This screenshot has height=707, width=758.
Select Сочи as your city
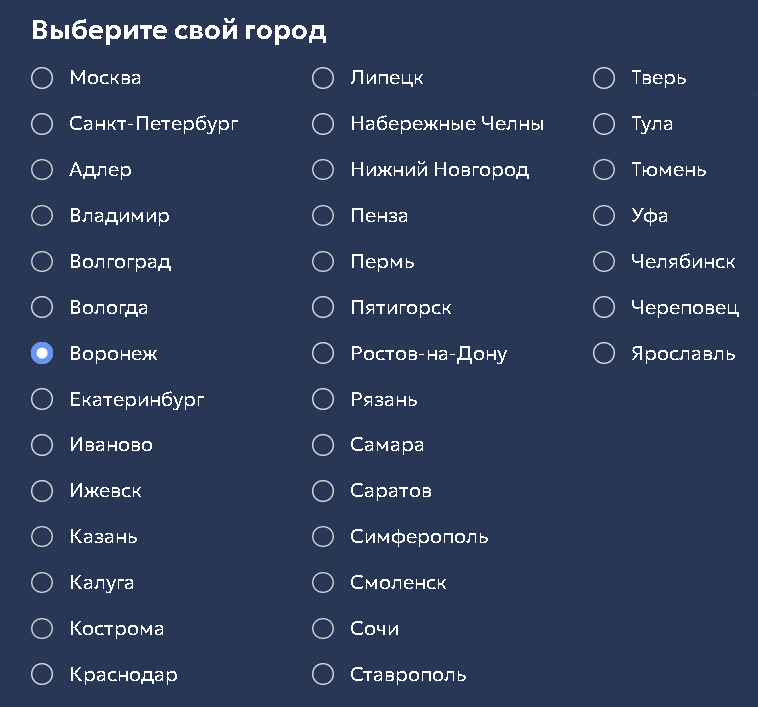[x=323, y=629]
